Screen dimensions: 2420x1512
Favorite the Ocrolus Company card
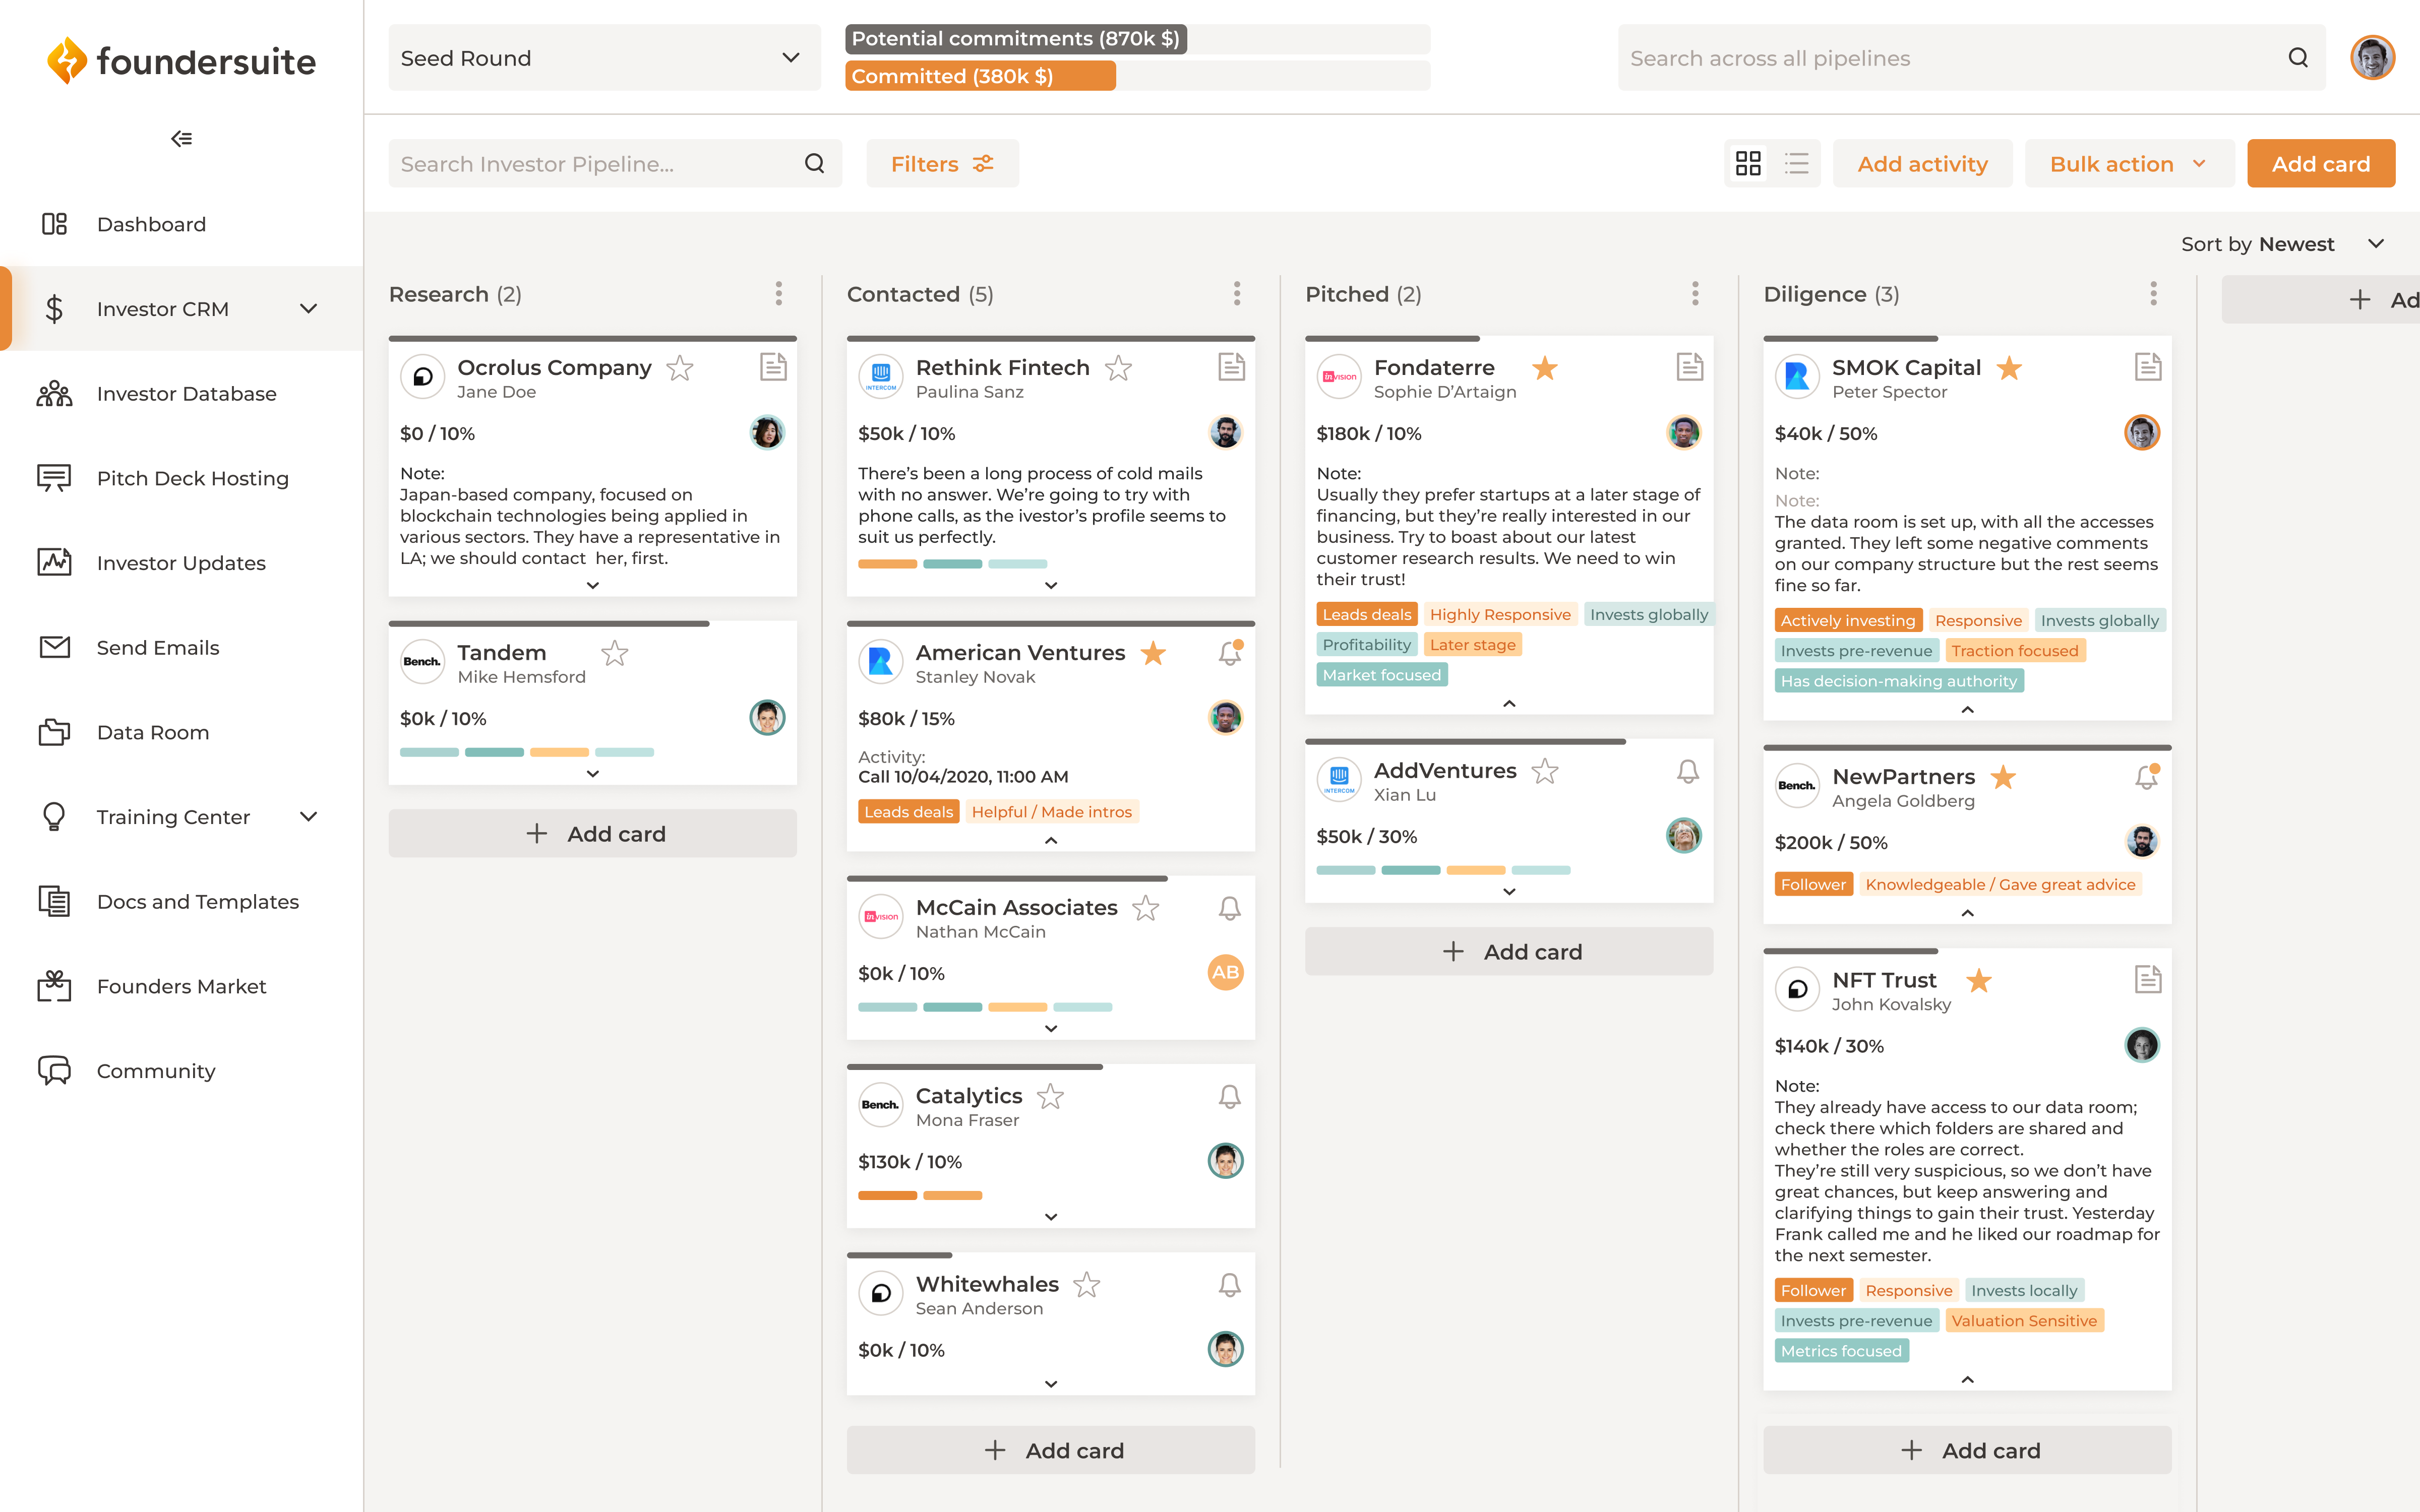click(x=681, y=368)
